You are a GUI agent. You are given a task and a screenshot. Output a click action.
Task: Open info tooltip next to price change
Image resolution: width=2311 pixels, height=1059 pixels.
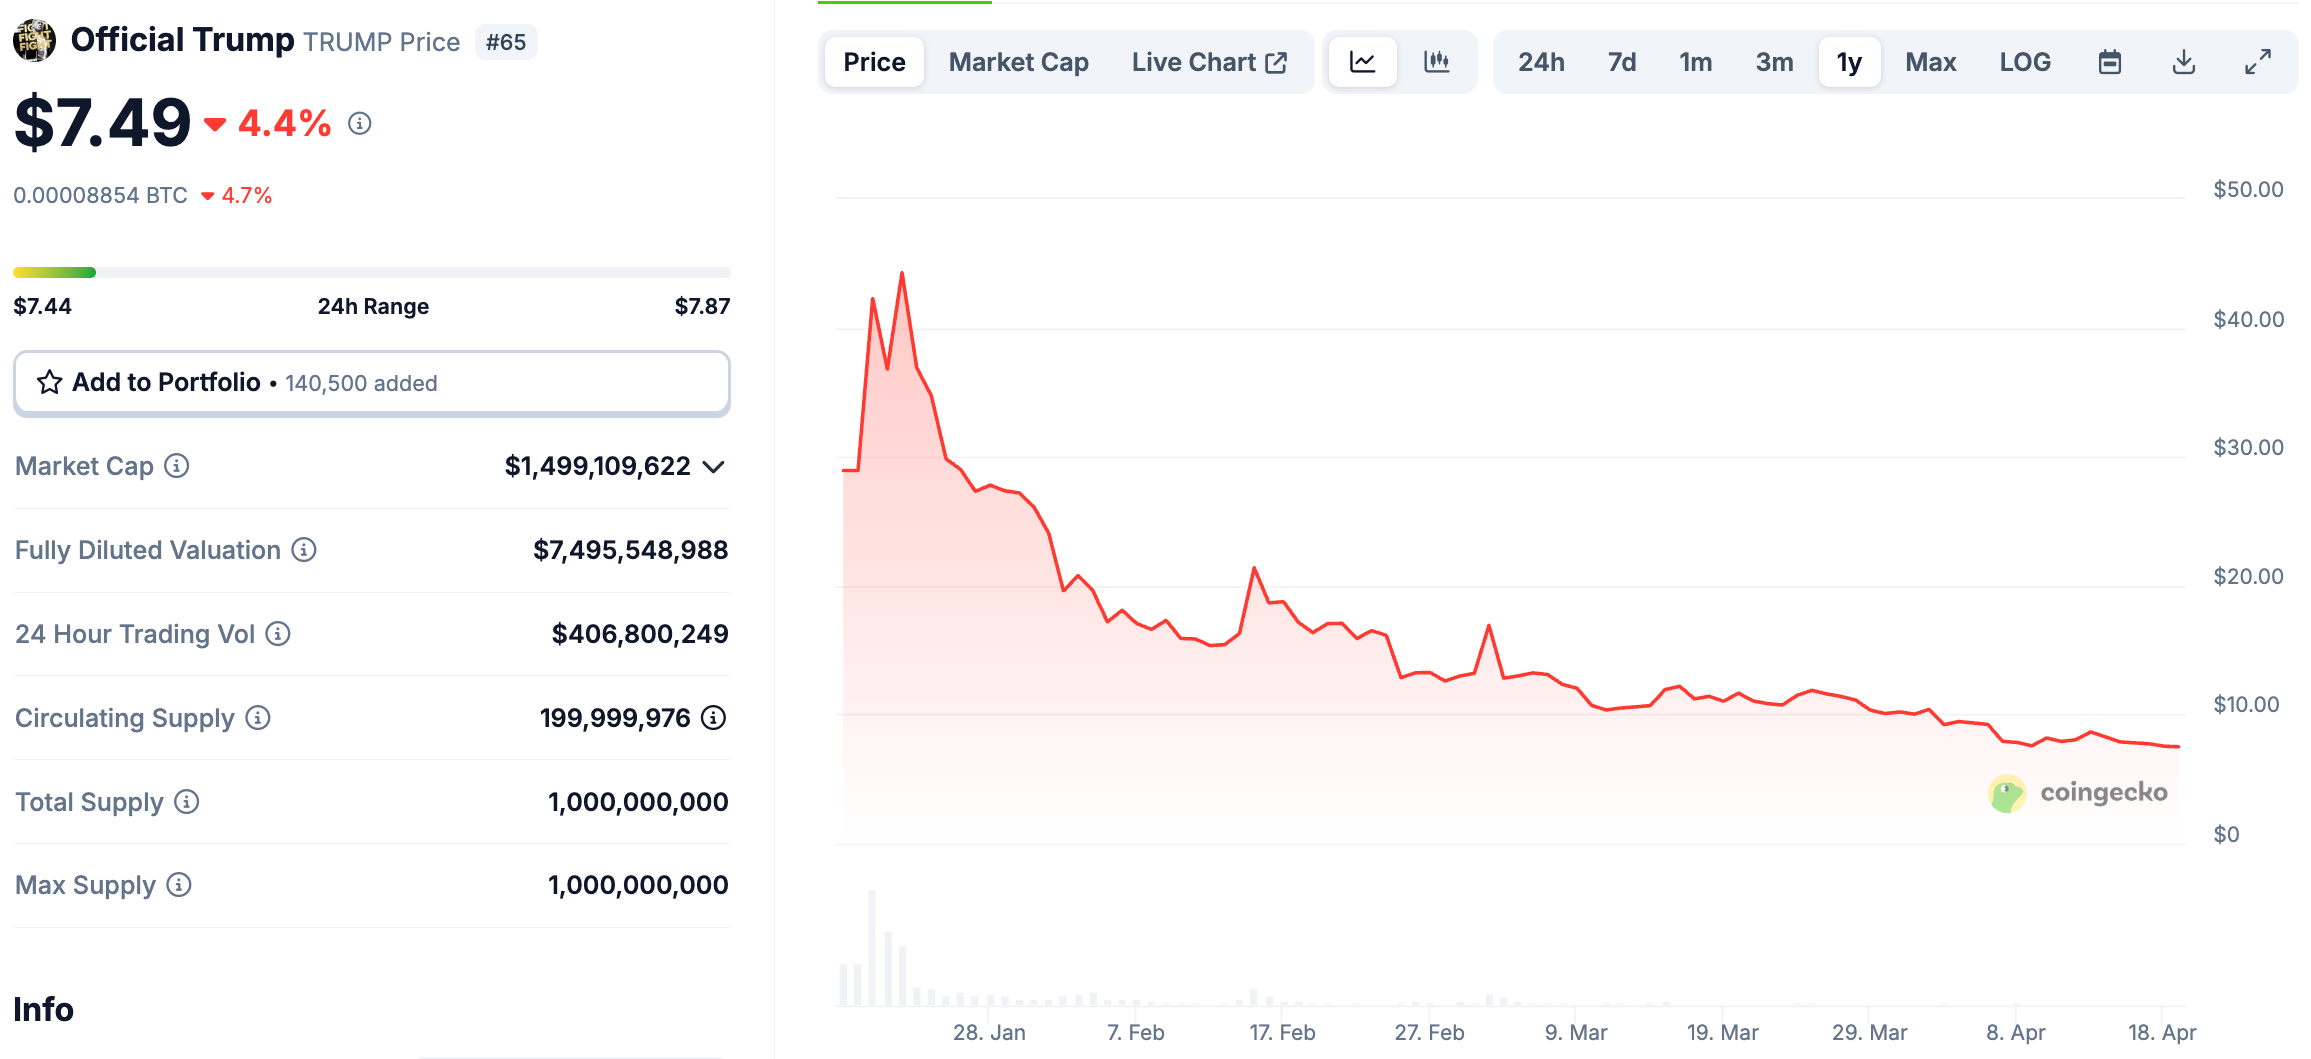(x=360, y=123)
